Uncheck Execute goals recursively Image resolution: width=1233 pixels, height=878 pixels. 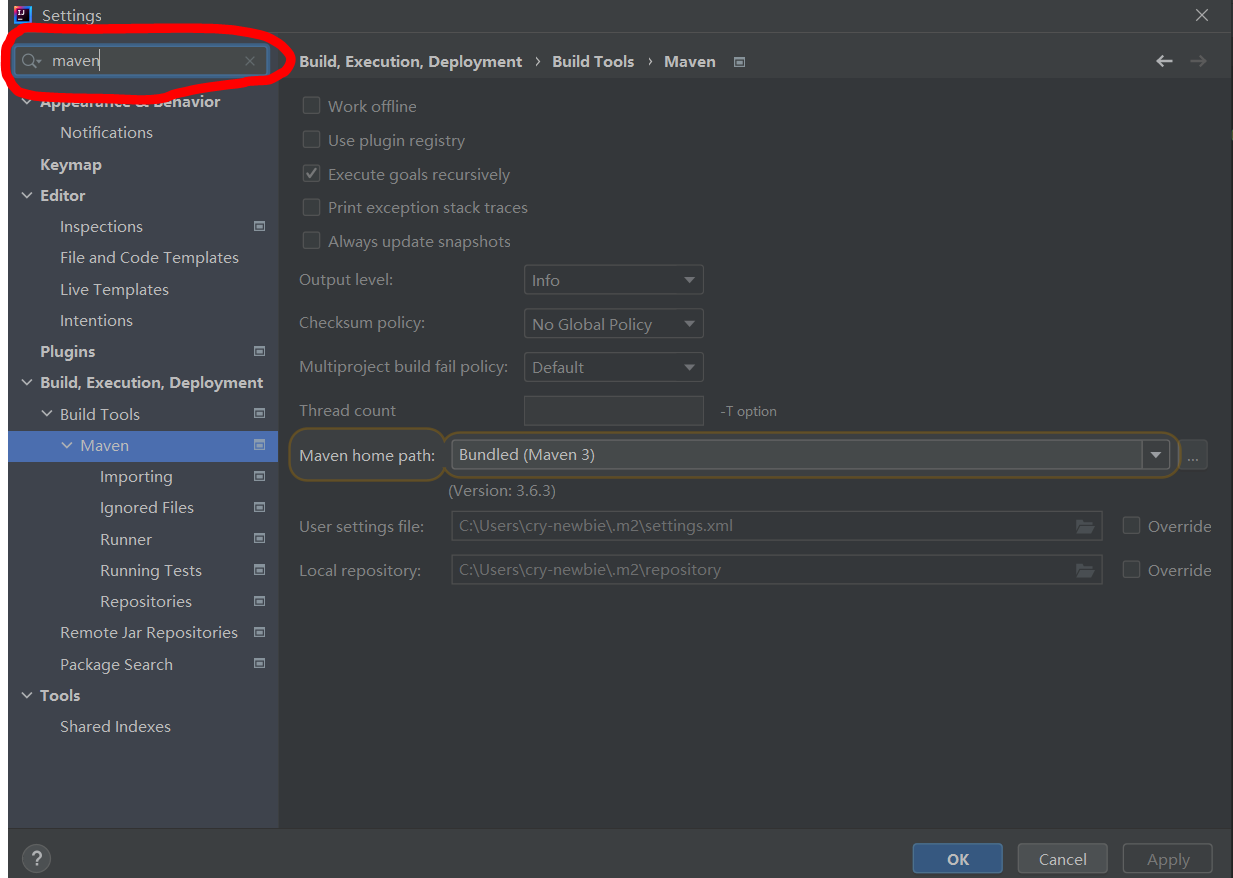pos(311,173)
